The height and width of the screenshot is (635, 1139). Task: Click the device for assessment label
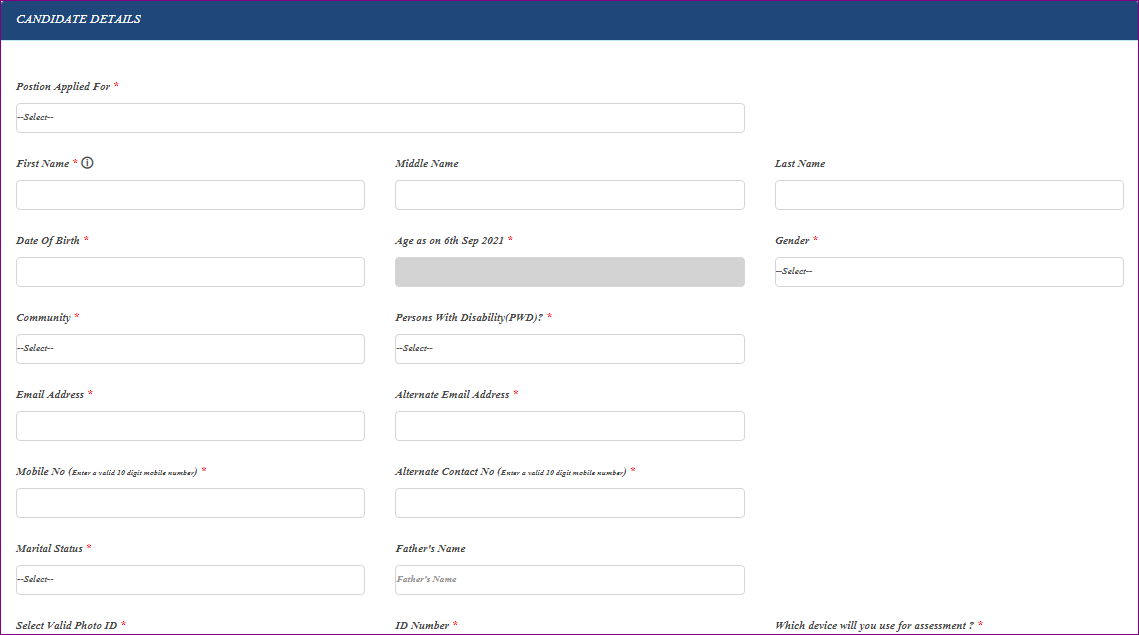pos(873,625)
